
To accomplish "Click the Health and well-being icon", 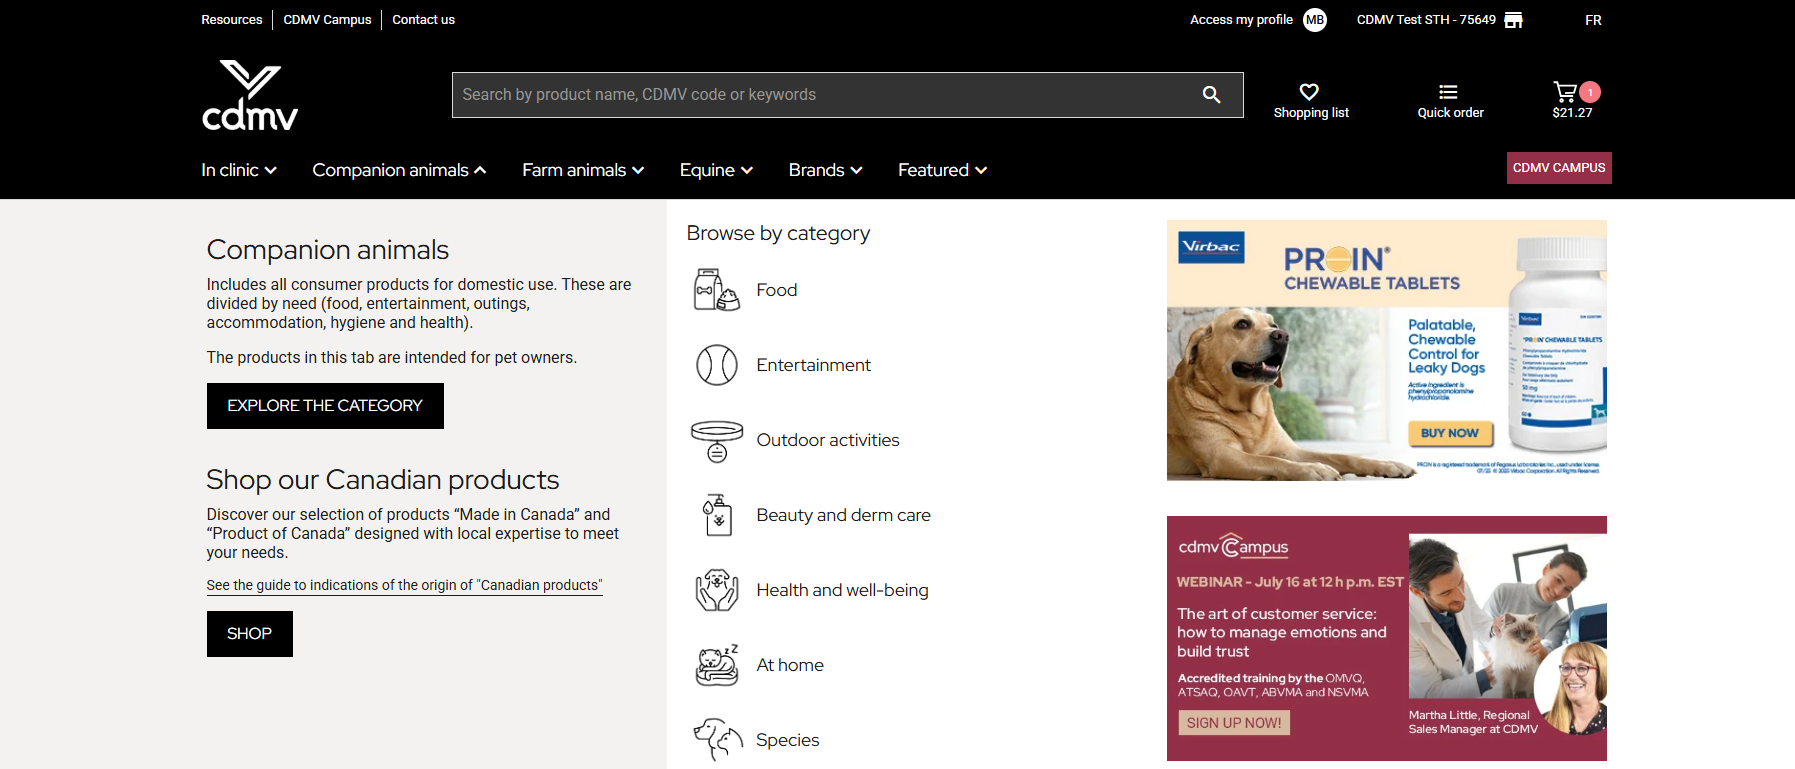I will click(717, 590).
